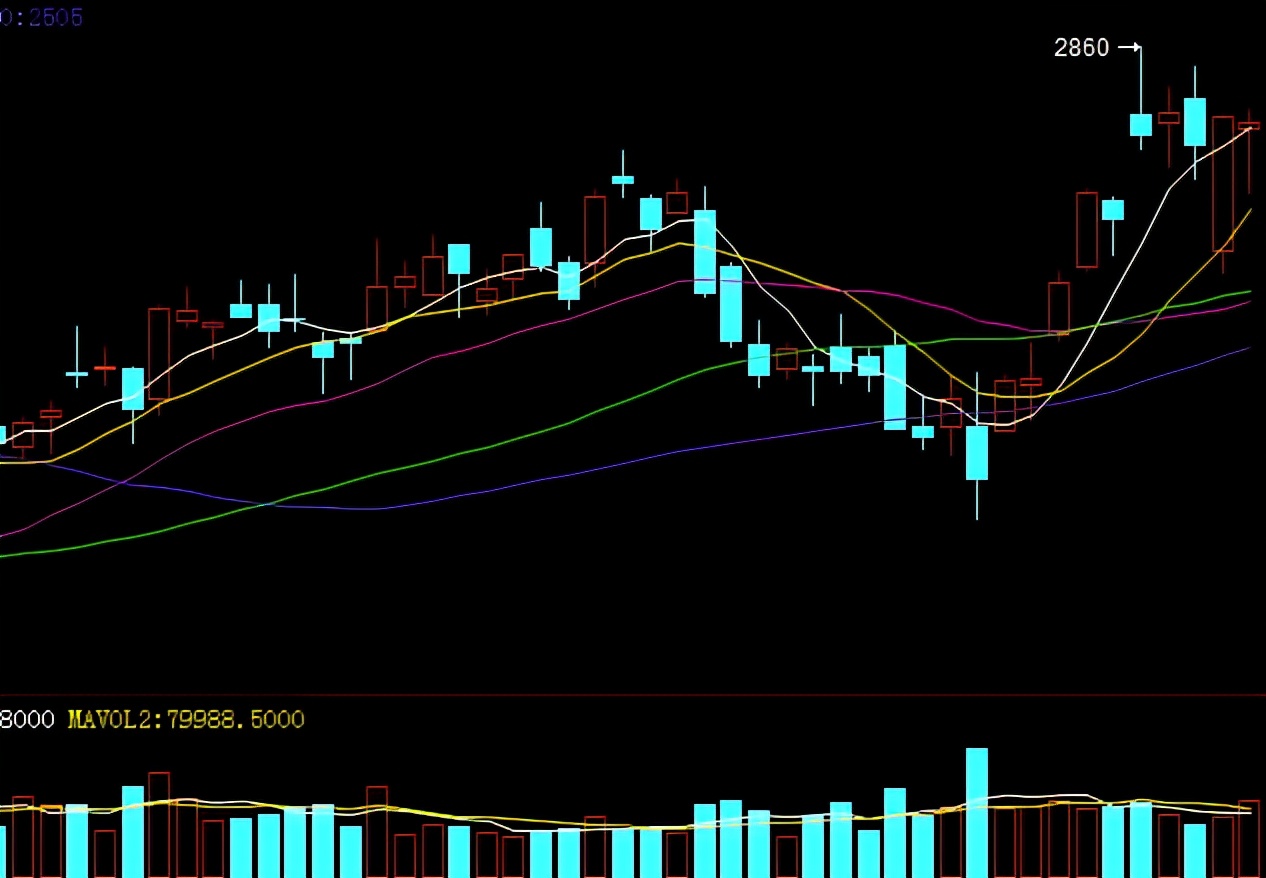The width and height of the screenshot is (1266, 878).
Task: Click the MAVOL2:79988.5000 indicator label
Action: pos(186,719)
